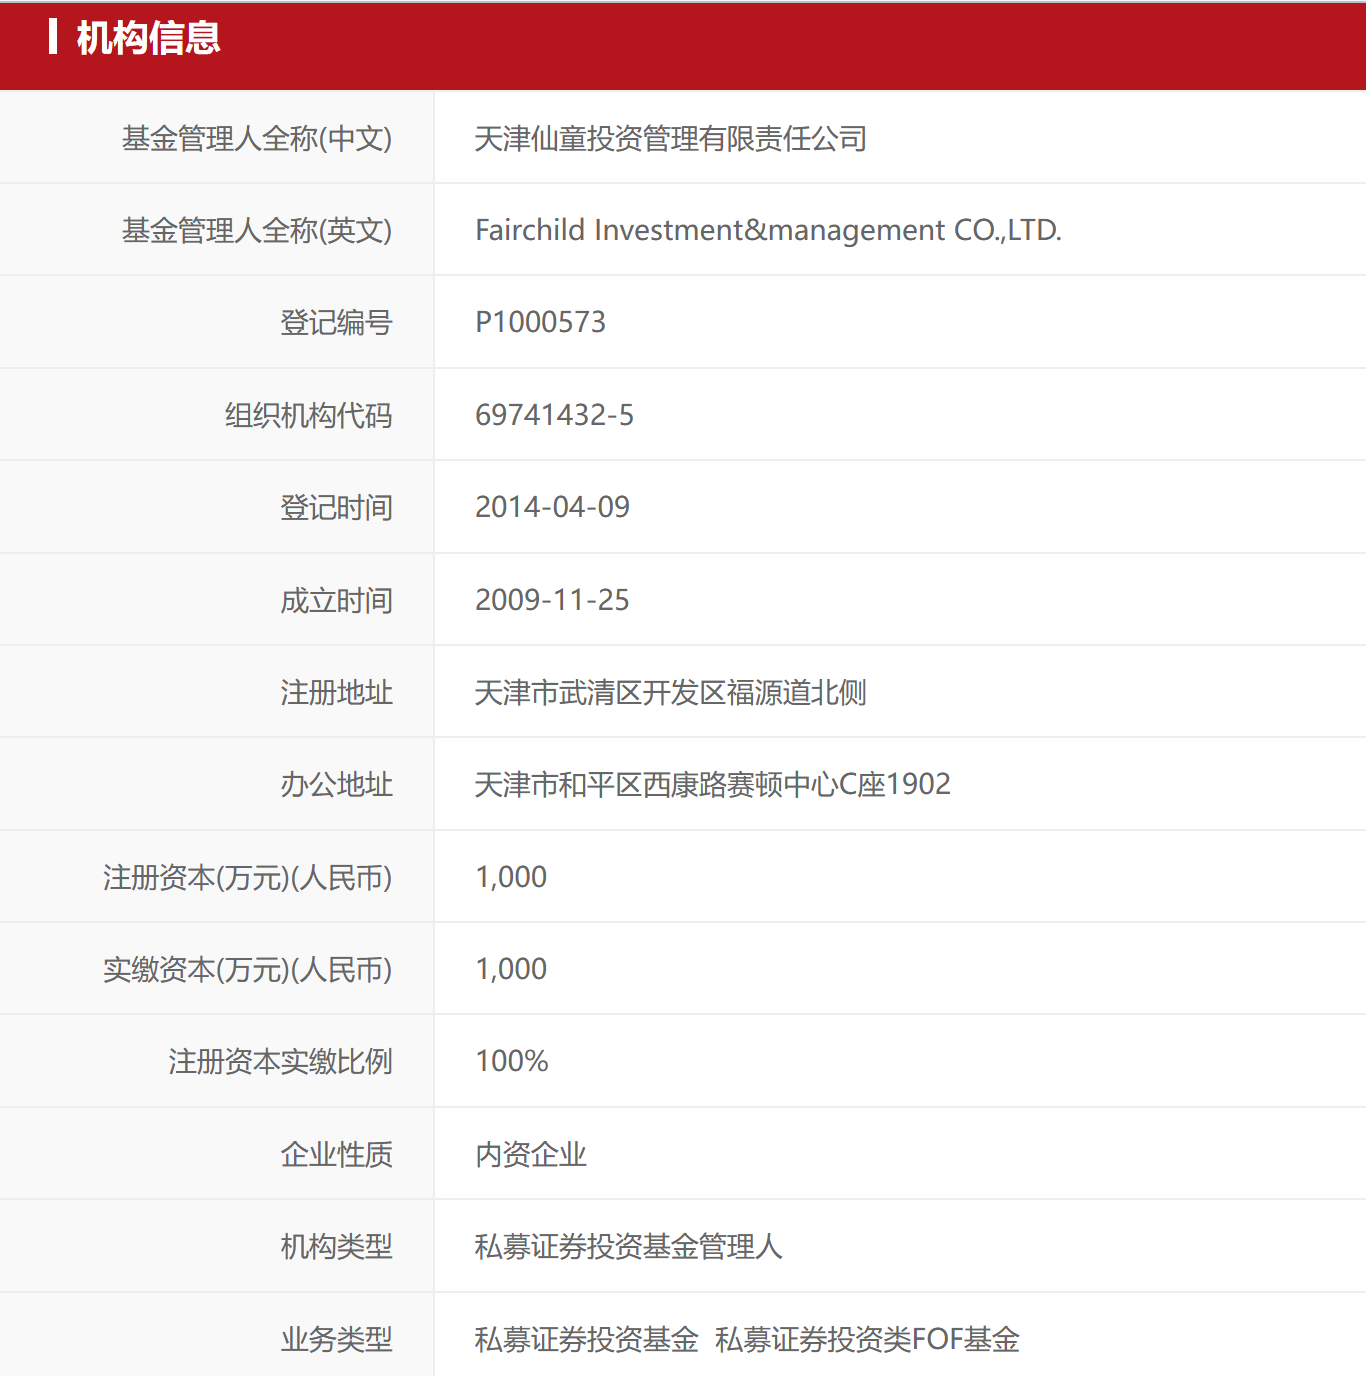Click the 企业性质 label
This screenshot has width=1366, height=1376.
(x=336, y=1154)
